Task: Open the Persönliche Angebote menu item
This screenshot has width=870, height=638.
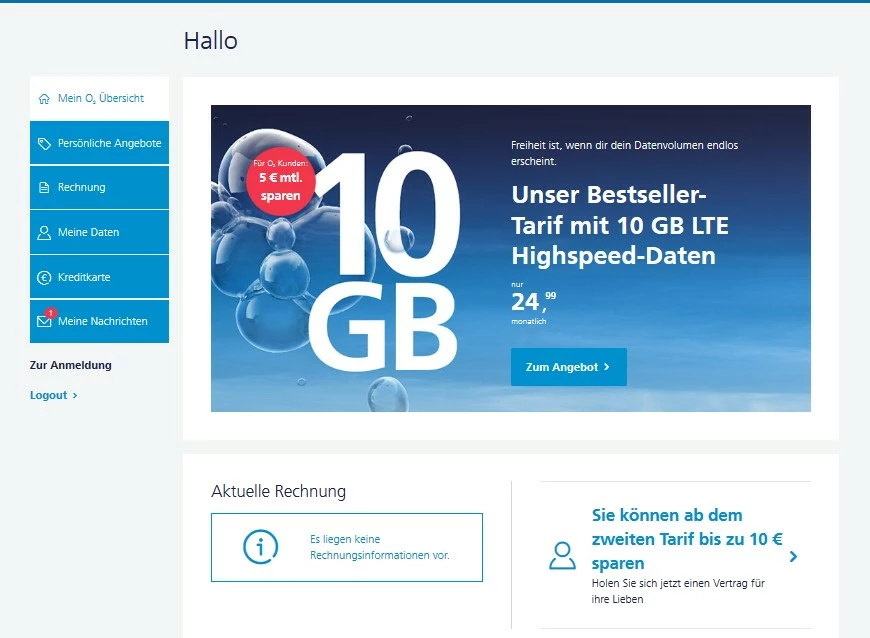Action: [99, 143]
